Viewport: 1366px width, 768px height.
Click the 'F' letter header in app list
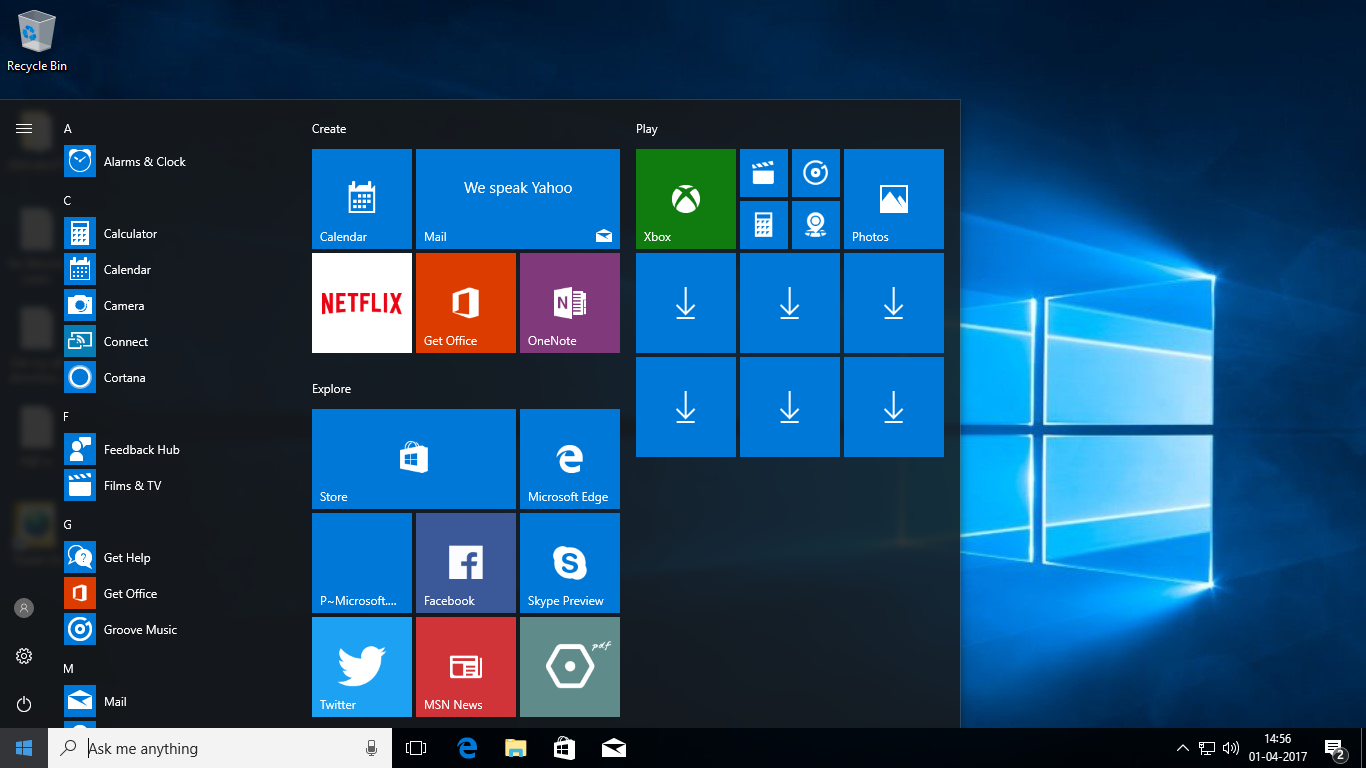67,417
